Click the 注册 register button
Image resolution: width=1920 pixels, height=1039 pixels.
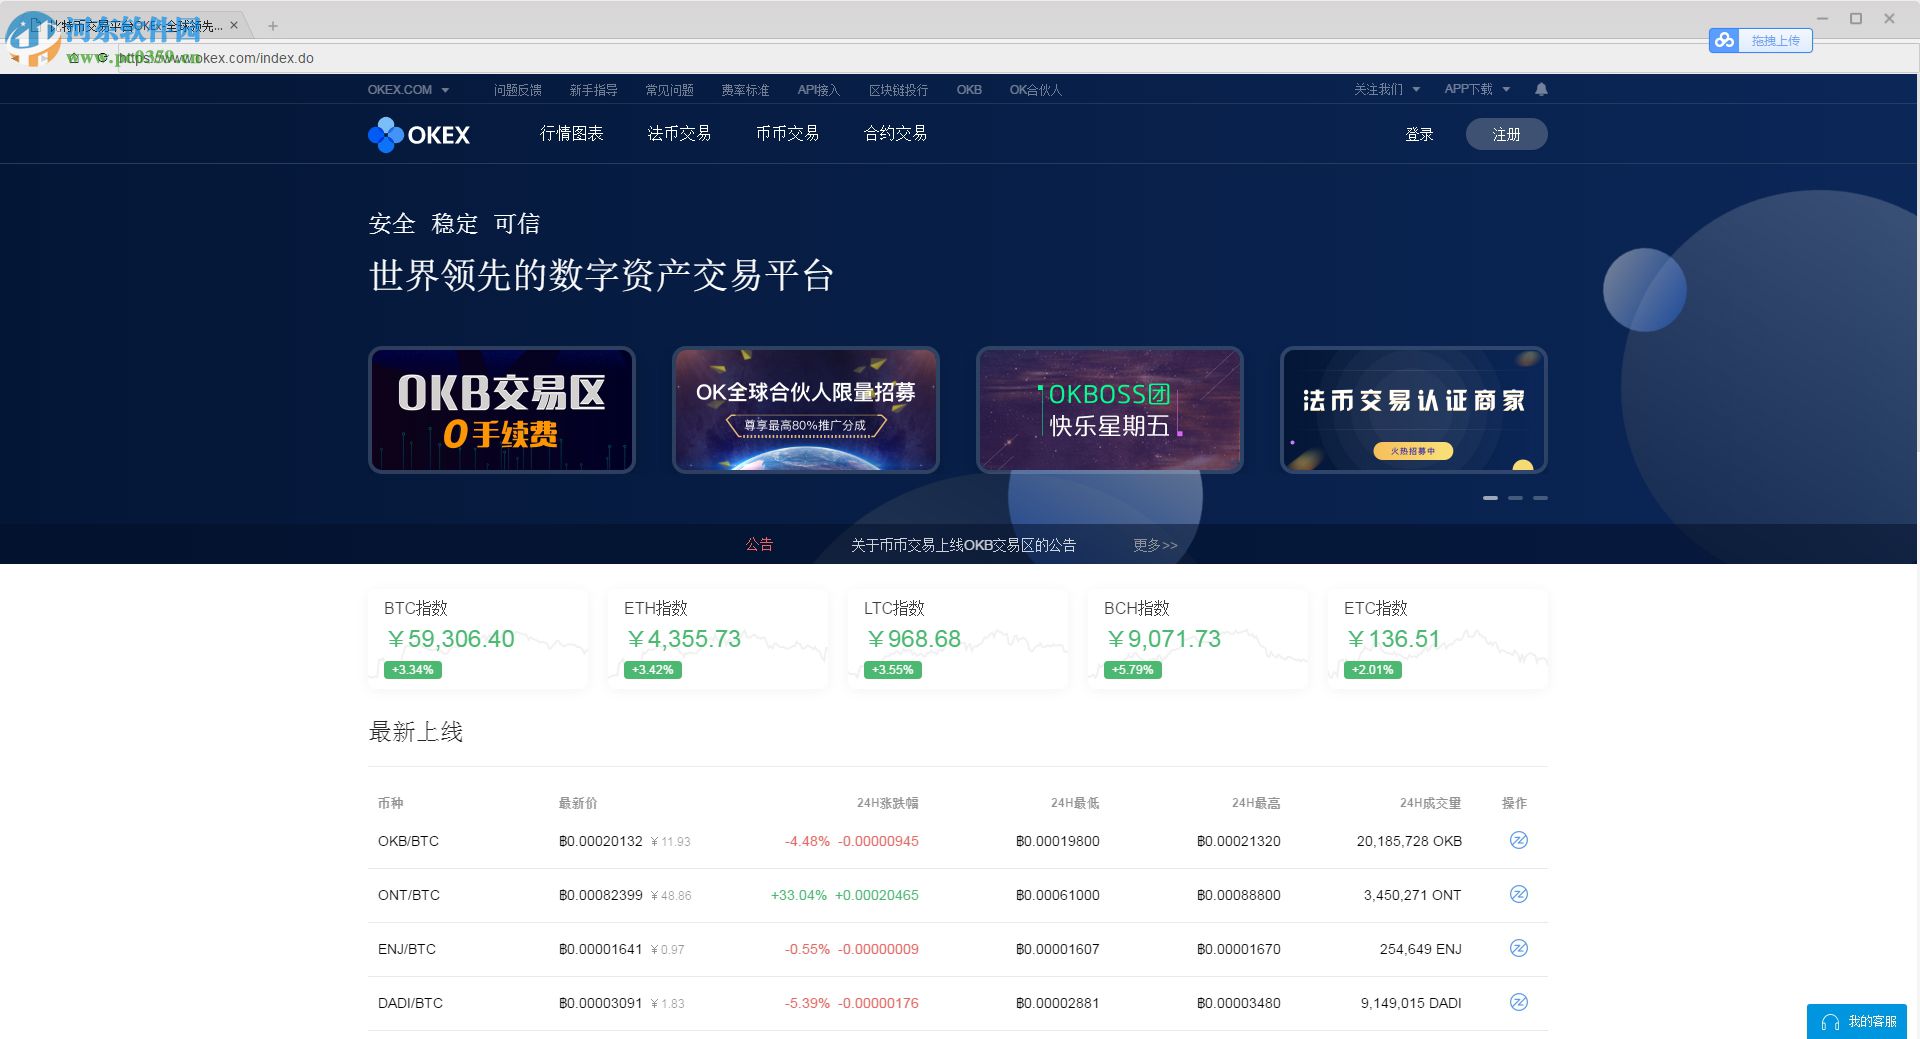pos(1506,134)
